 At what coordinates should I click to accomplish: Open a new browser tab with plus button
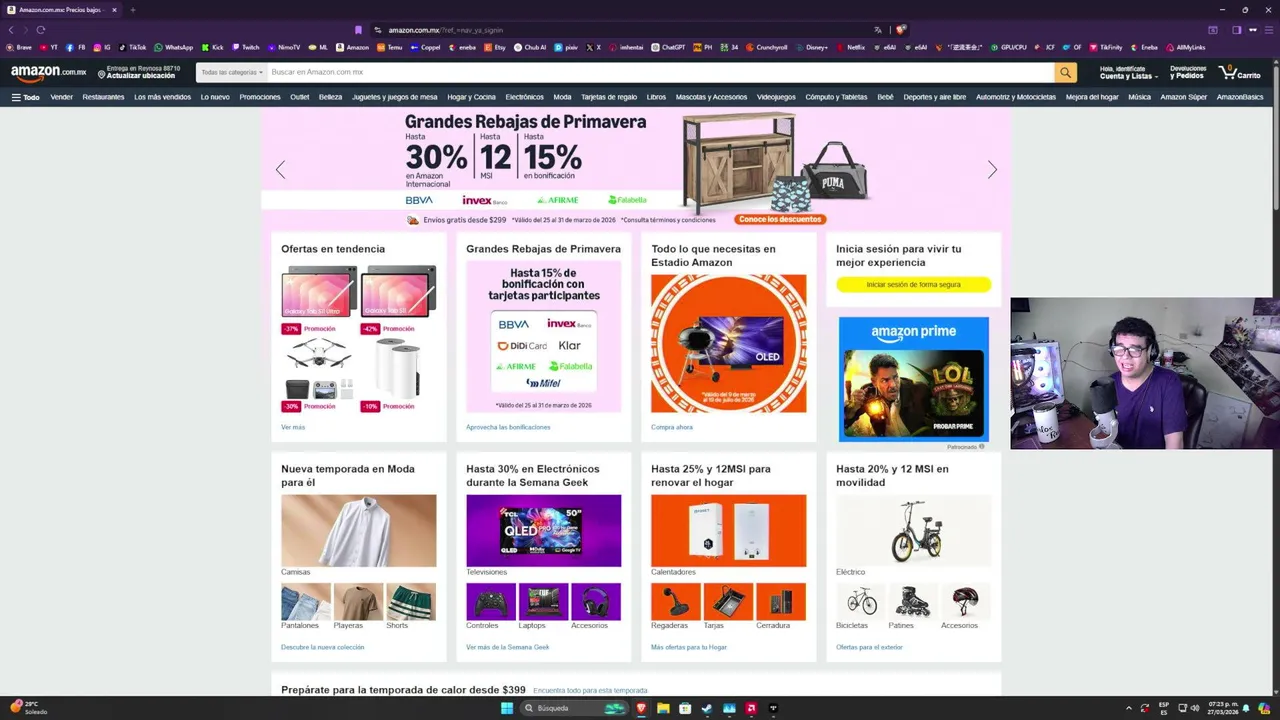click(x=132, y=10)
